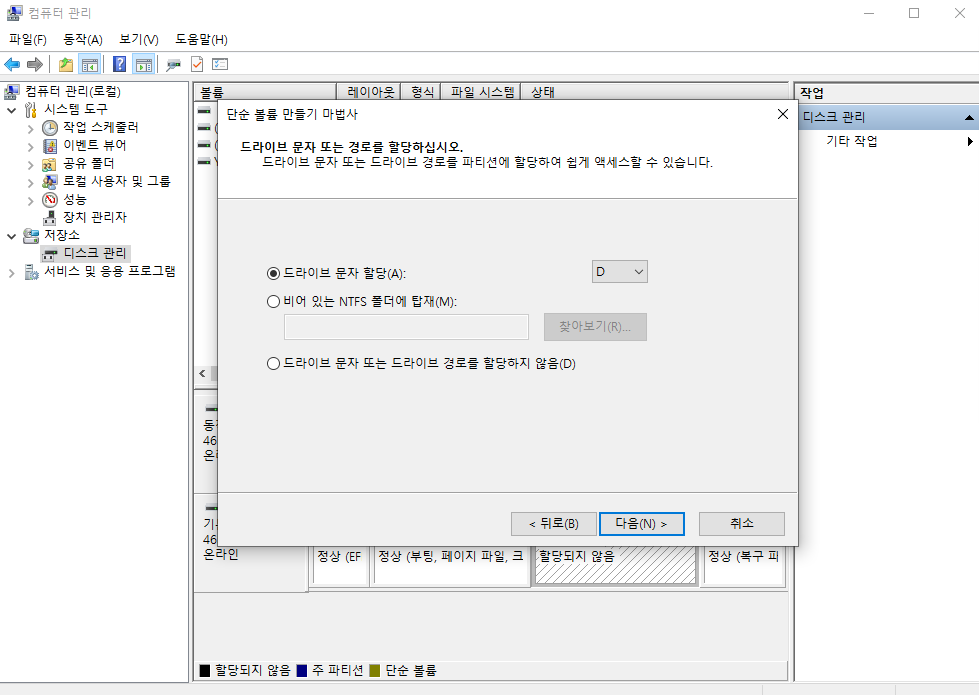Click the blue 주 파티션 legend swatch

click(302, 671)
